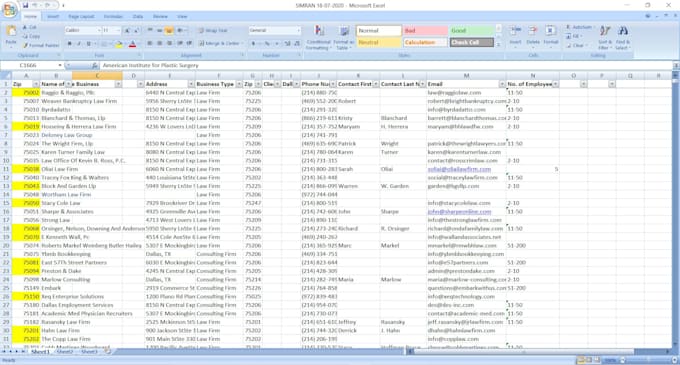Click the Help icon in ribbon corner

point(647,16)
